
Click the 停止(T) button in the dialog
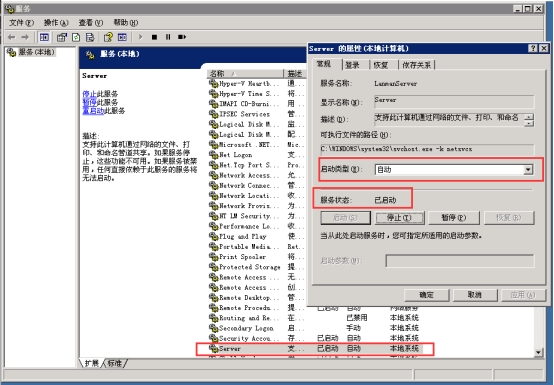point(399,218)
